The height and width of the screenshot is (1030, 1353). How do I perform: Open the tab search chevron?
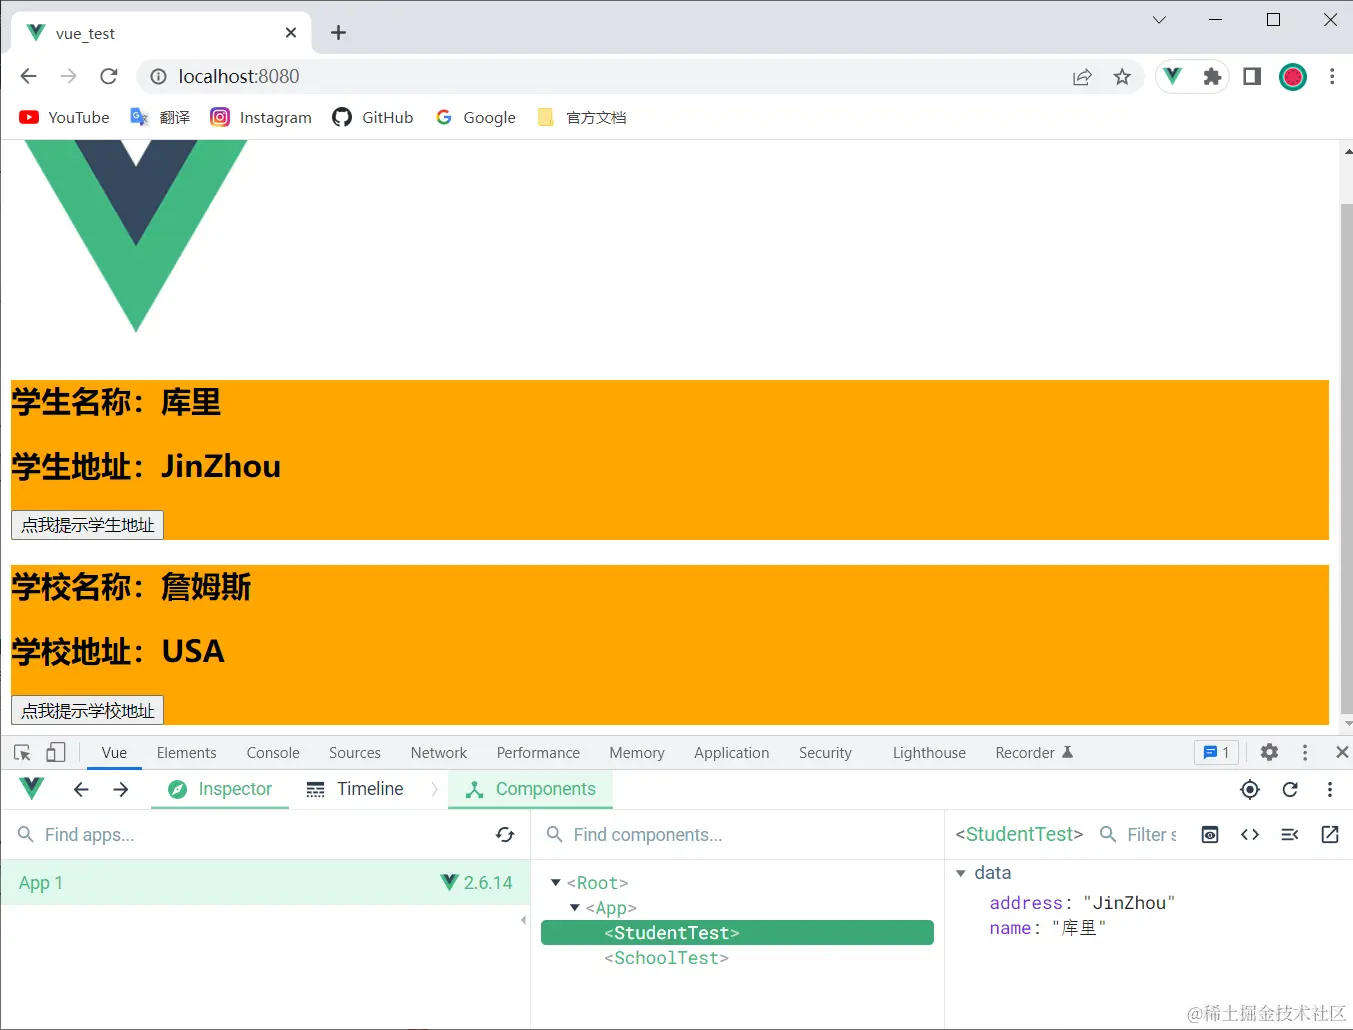(x=1159, y=20)
